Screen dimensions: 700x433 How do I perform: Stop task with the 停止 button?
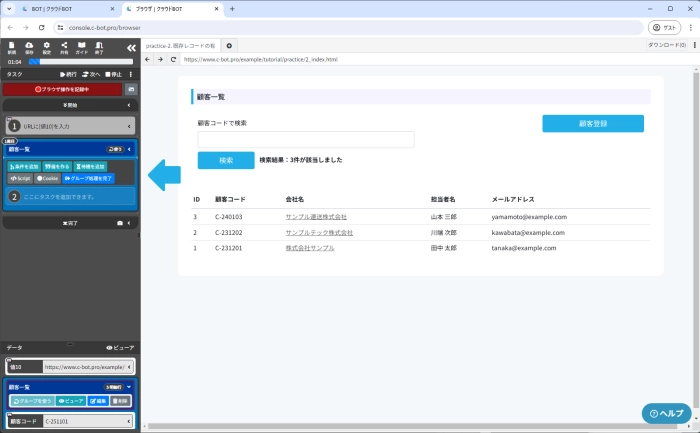coord(115,74)
